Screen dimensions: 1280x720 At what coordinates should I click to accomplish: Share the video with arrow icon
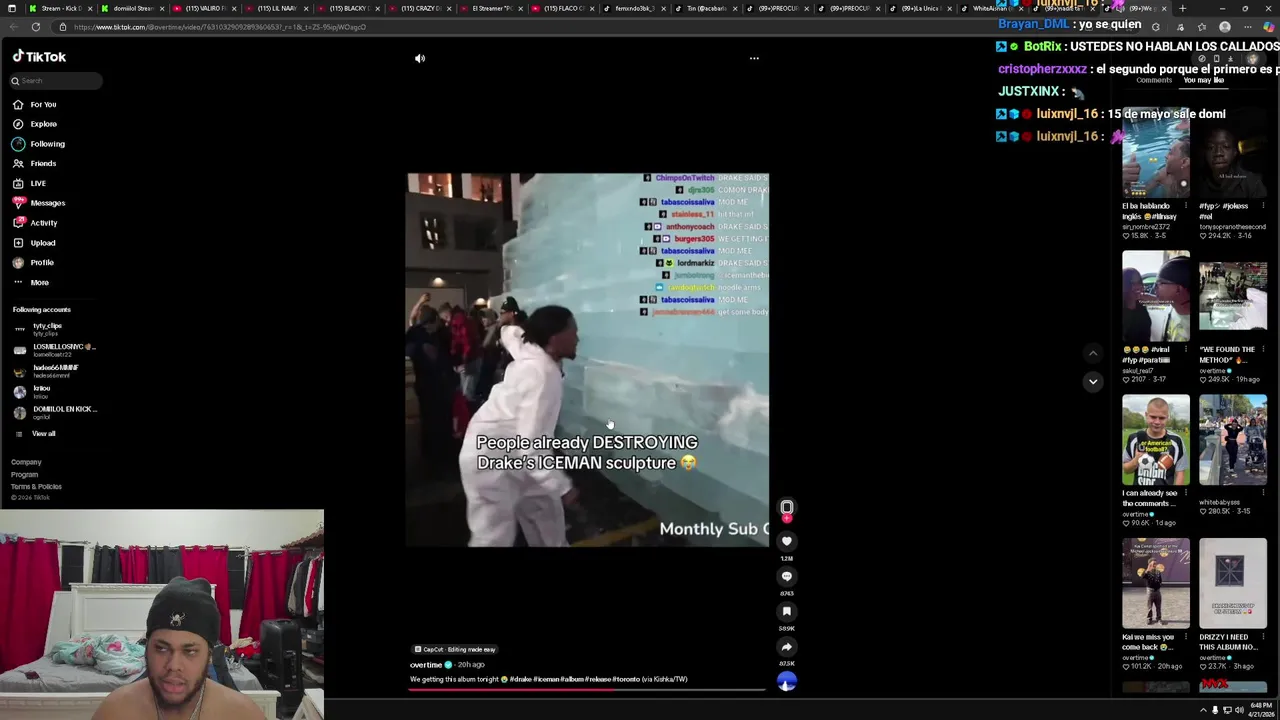click(787, 646)
